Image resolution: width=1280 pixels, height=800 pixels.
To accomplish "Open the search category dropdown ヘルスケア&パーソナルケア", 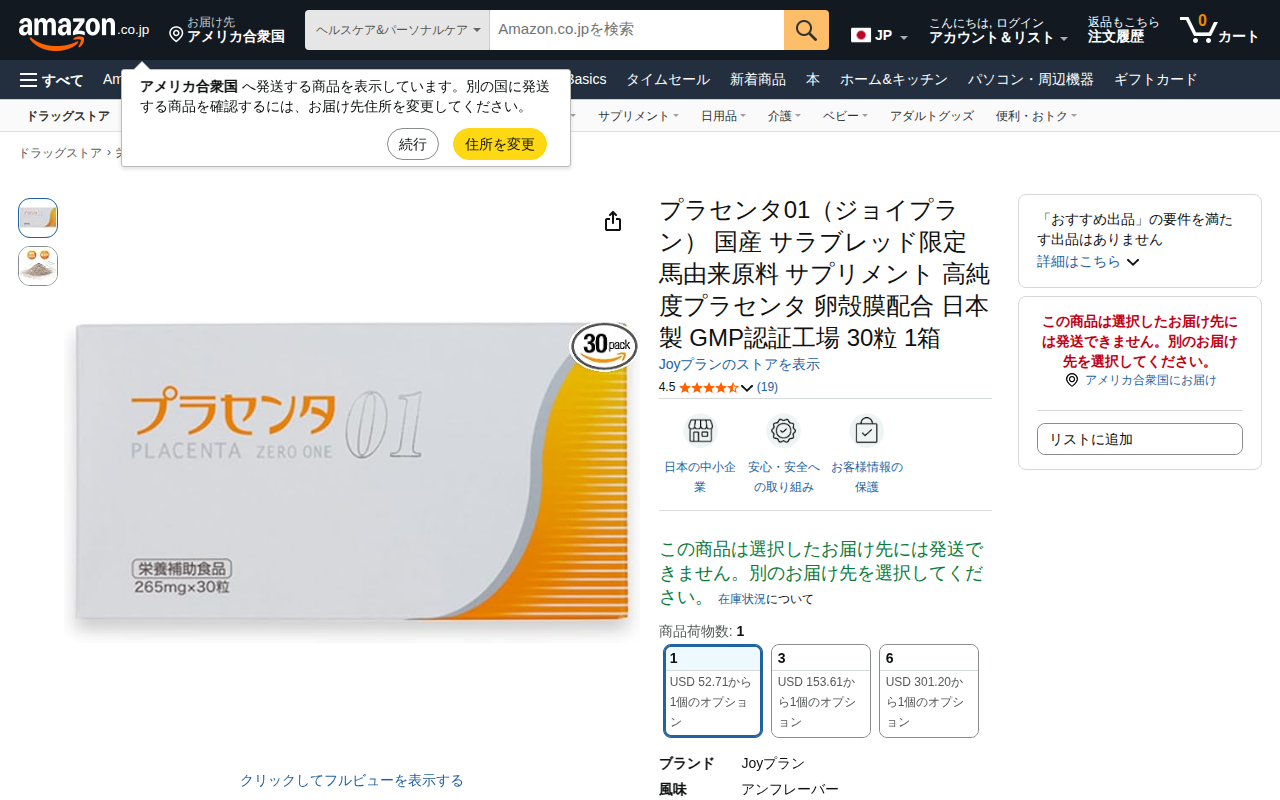I will tap(397, 30).
